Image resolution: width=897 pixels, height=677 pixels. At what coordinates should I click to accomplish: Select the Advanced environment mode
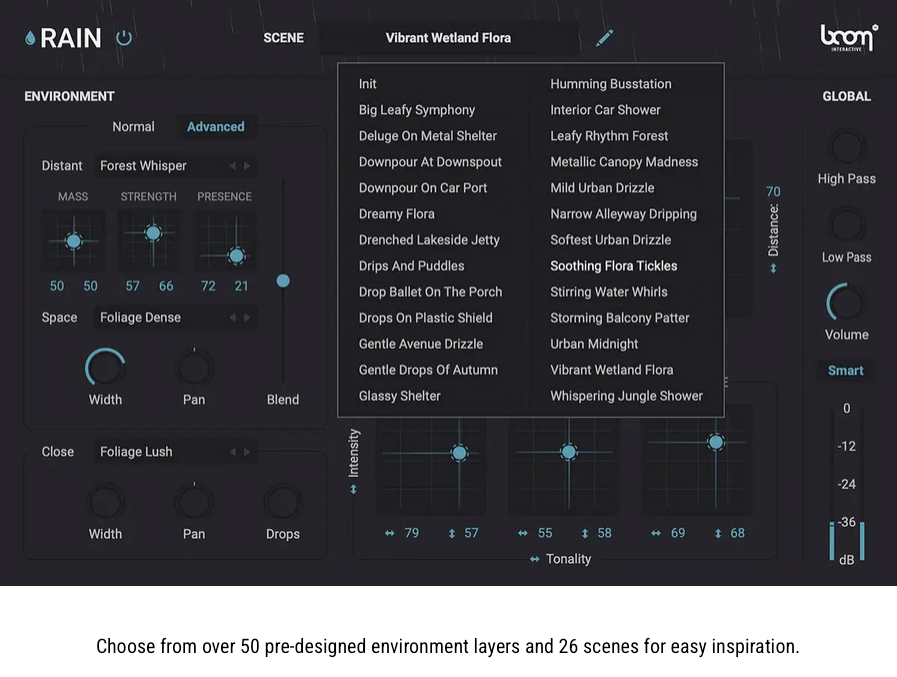click(215, 127)
